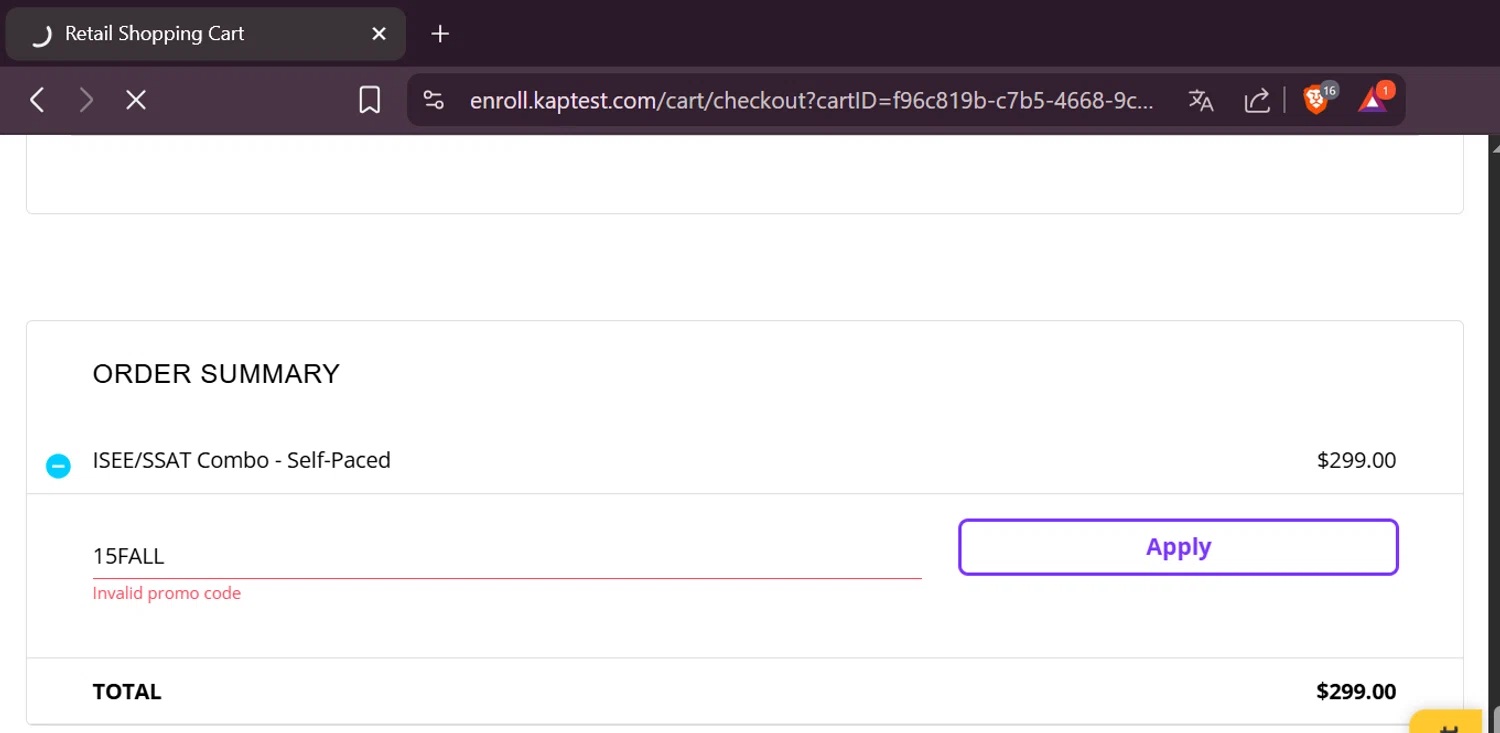Switch to the Retail Shopping Cart tab
The image size is (1500, 733).
205,34
